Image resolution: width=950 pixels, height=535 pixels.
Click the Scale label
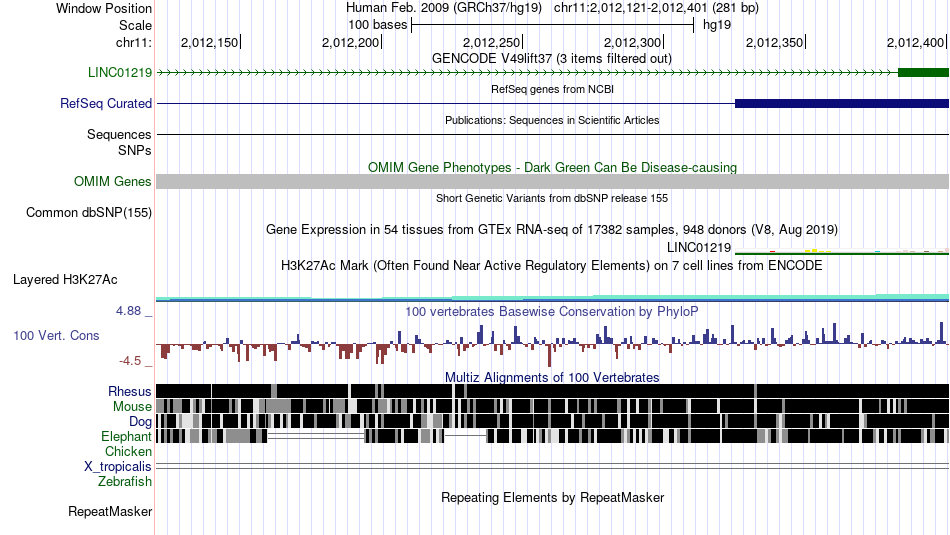click(135, 25)
